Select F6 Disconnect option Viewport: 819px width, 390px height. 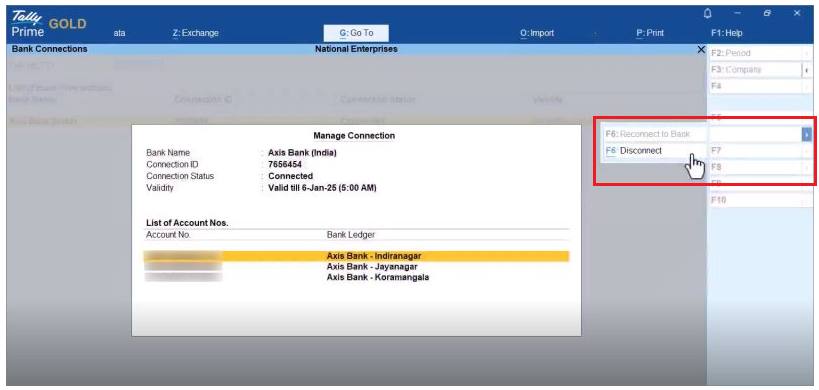coord(634,151)
